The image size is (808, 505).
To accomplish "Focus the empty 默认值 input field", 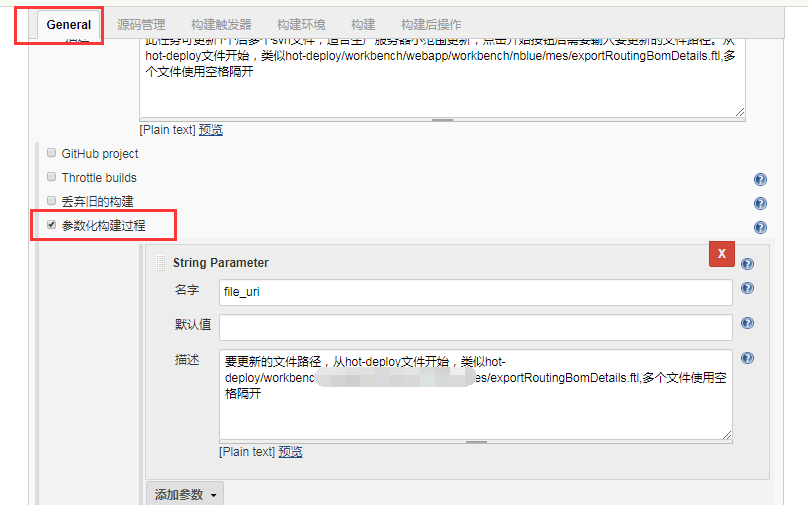I will point(475,327).
